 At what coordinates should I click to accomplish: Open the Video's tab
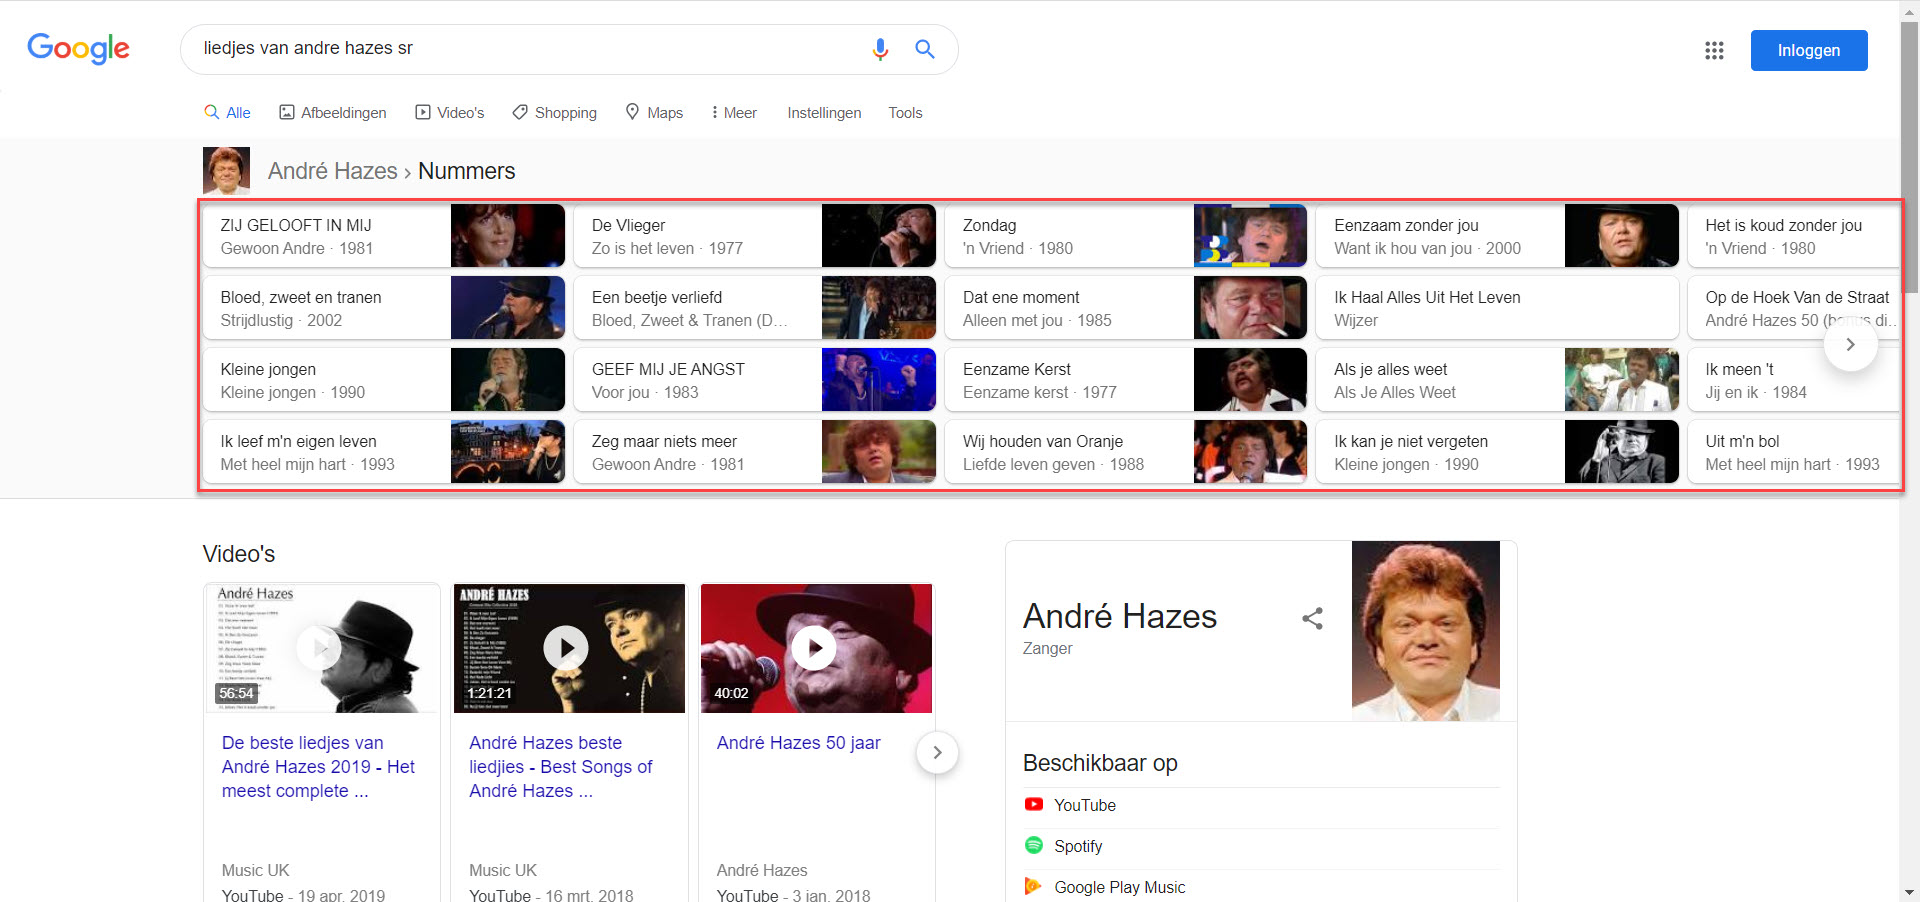point(449,112)
